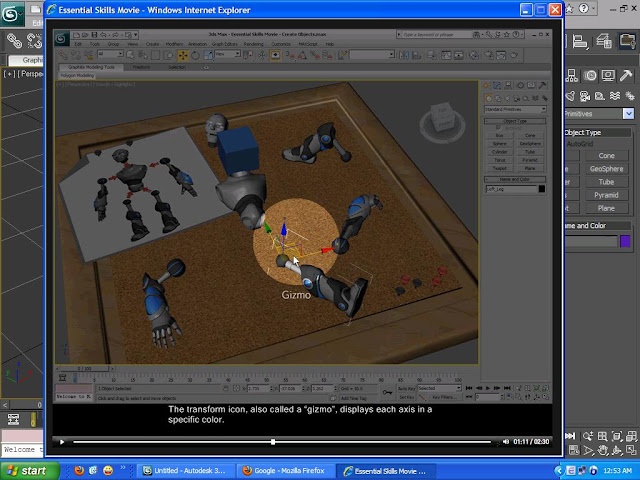Toggle selection lock icon on movie status bar
The height and width of the screenshot is (480, 640).
coord(225,388)
